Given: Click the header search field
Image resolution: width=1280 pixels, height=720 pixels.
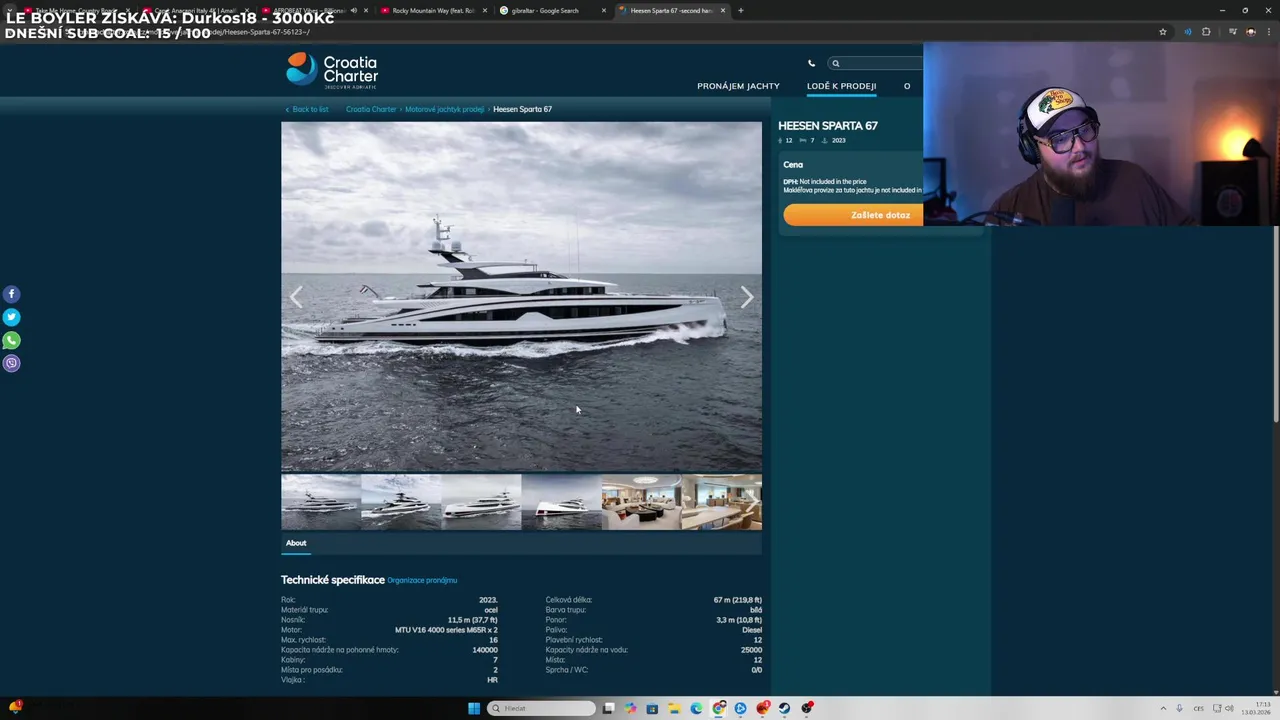Looking at the screenshot, I should tap(876, 63).
